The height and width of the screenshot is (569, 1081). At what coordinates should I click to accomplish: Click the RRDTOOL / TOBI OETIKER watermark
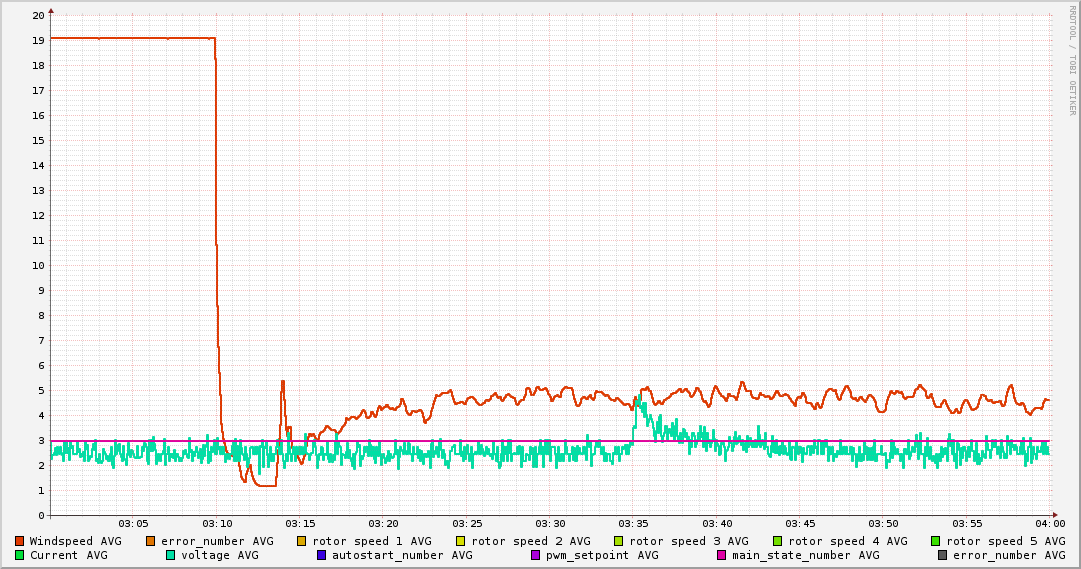pyautogui.click(x=1073, y=60)
